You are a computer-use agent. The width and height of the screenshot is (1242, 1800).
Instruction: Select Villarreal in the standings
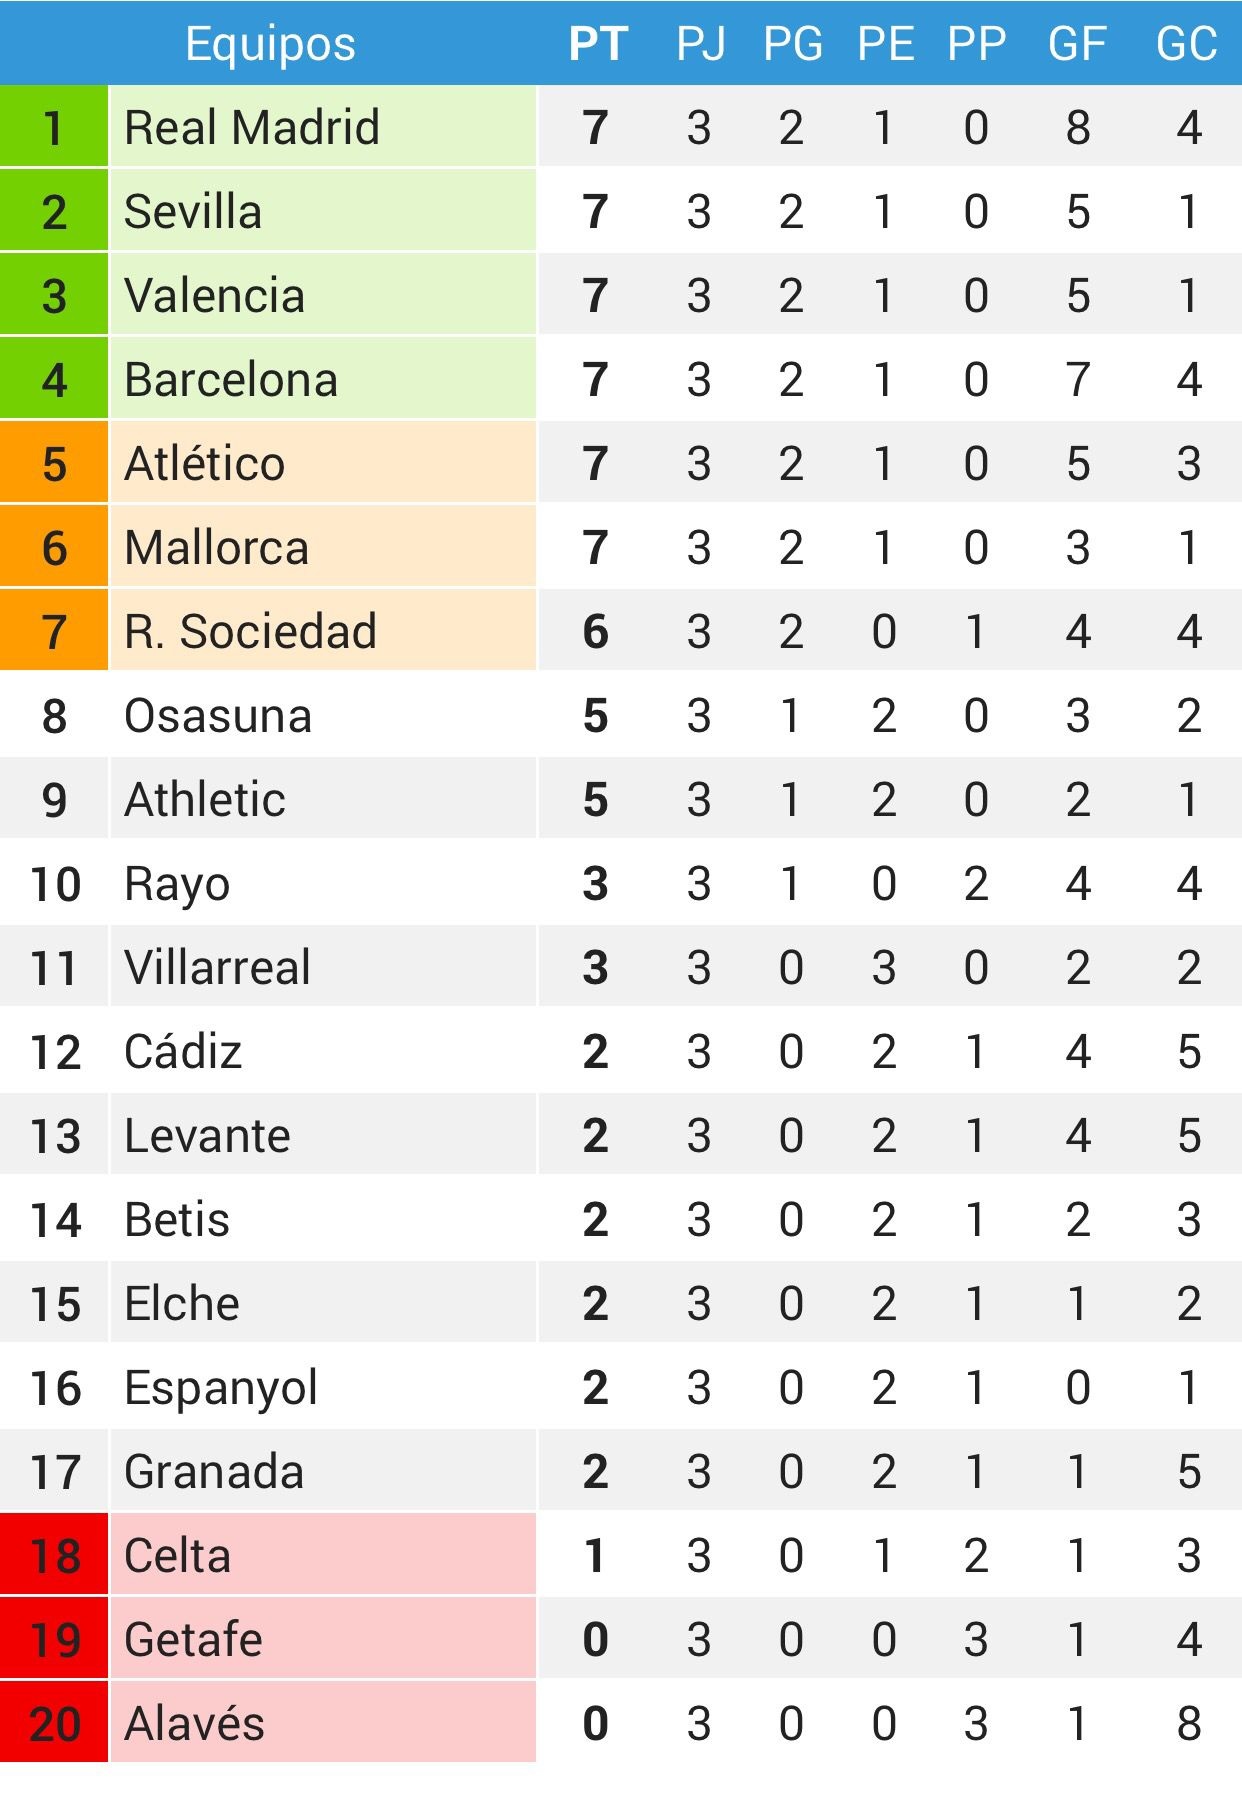point(217,967)
